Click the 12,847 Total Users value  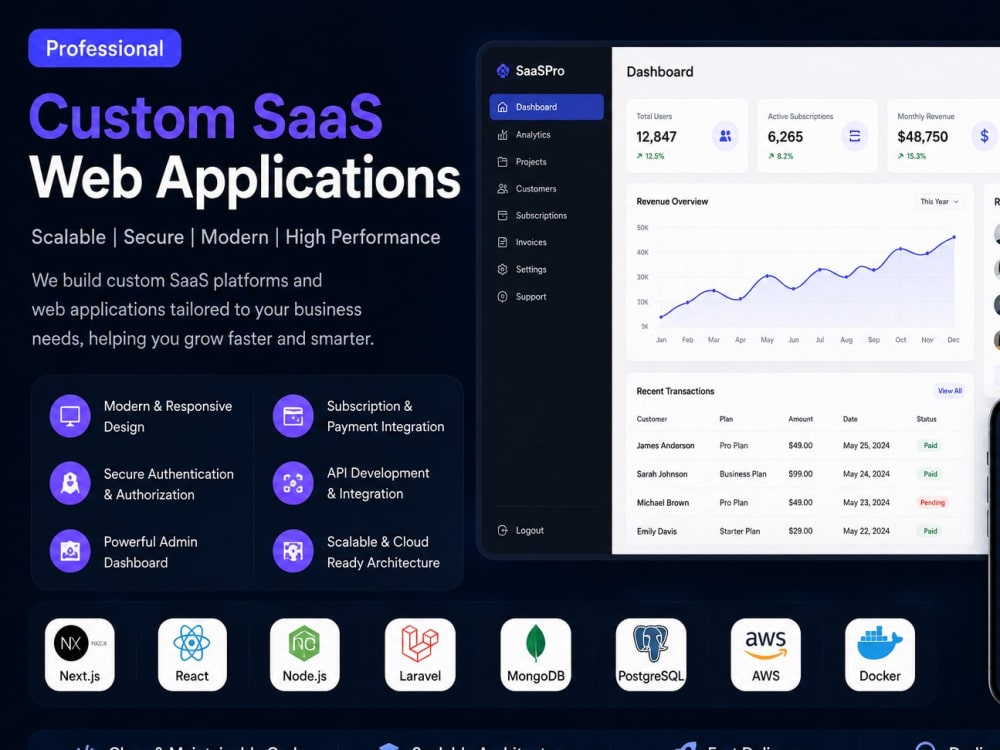(656, 136)
